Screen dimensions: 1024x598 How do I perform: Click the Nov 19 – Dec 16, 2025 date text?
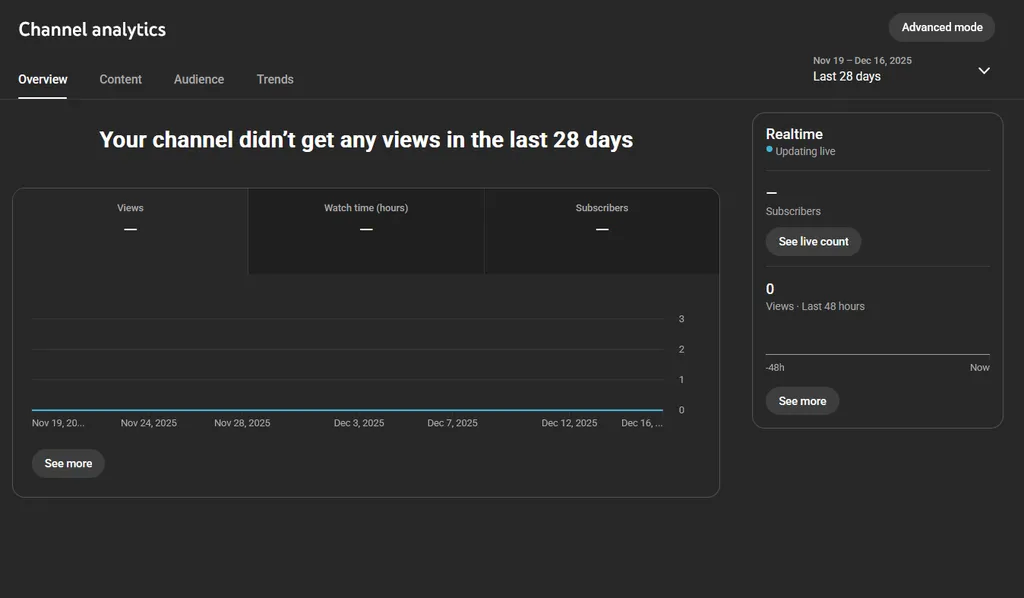(862, 61)
